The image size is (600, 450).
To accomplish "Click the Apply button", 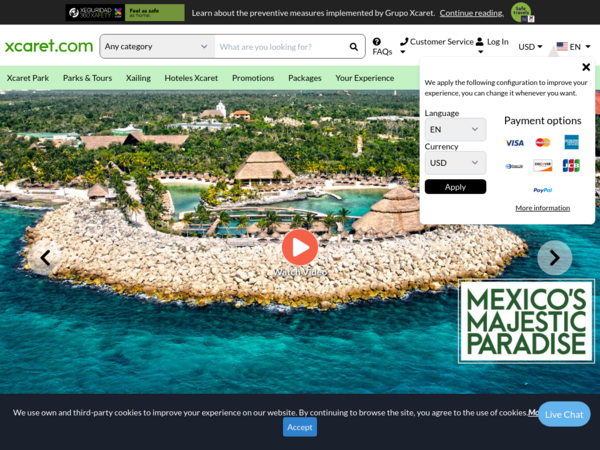I will 455,187.
